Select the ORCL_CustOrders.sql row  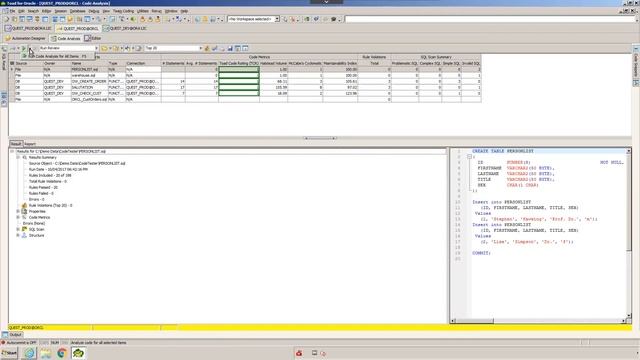coord(245,99)
